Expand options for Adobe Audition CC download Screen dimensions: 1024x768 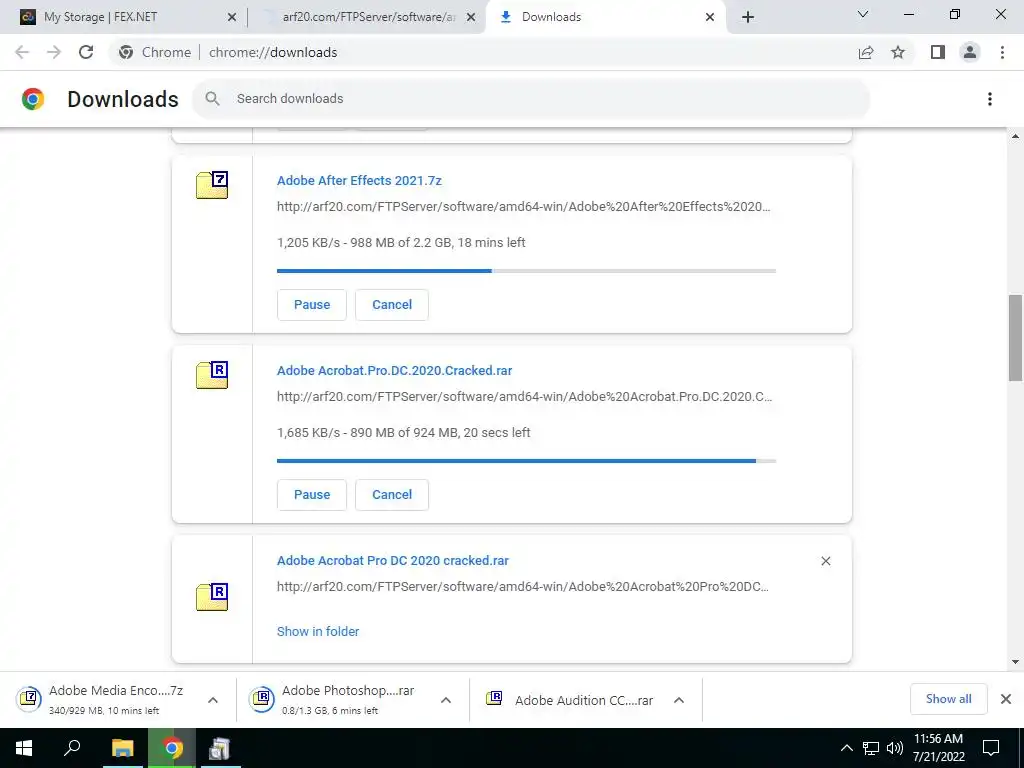pyautogui.click(x=679, y=699)
